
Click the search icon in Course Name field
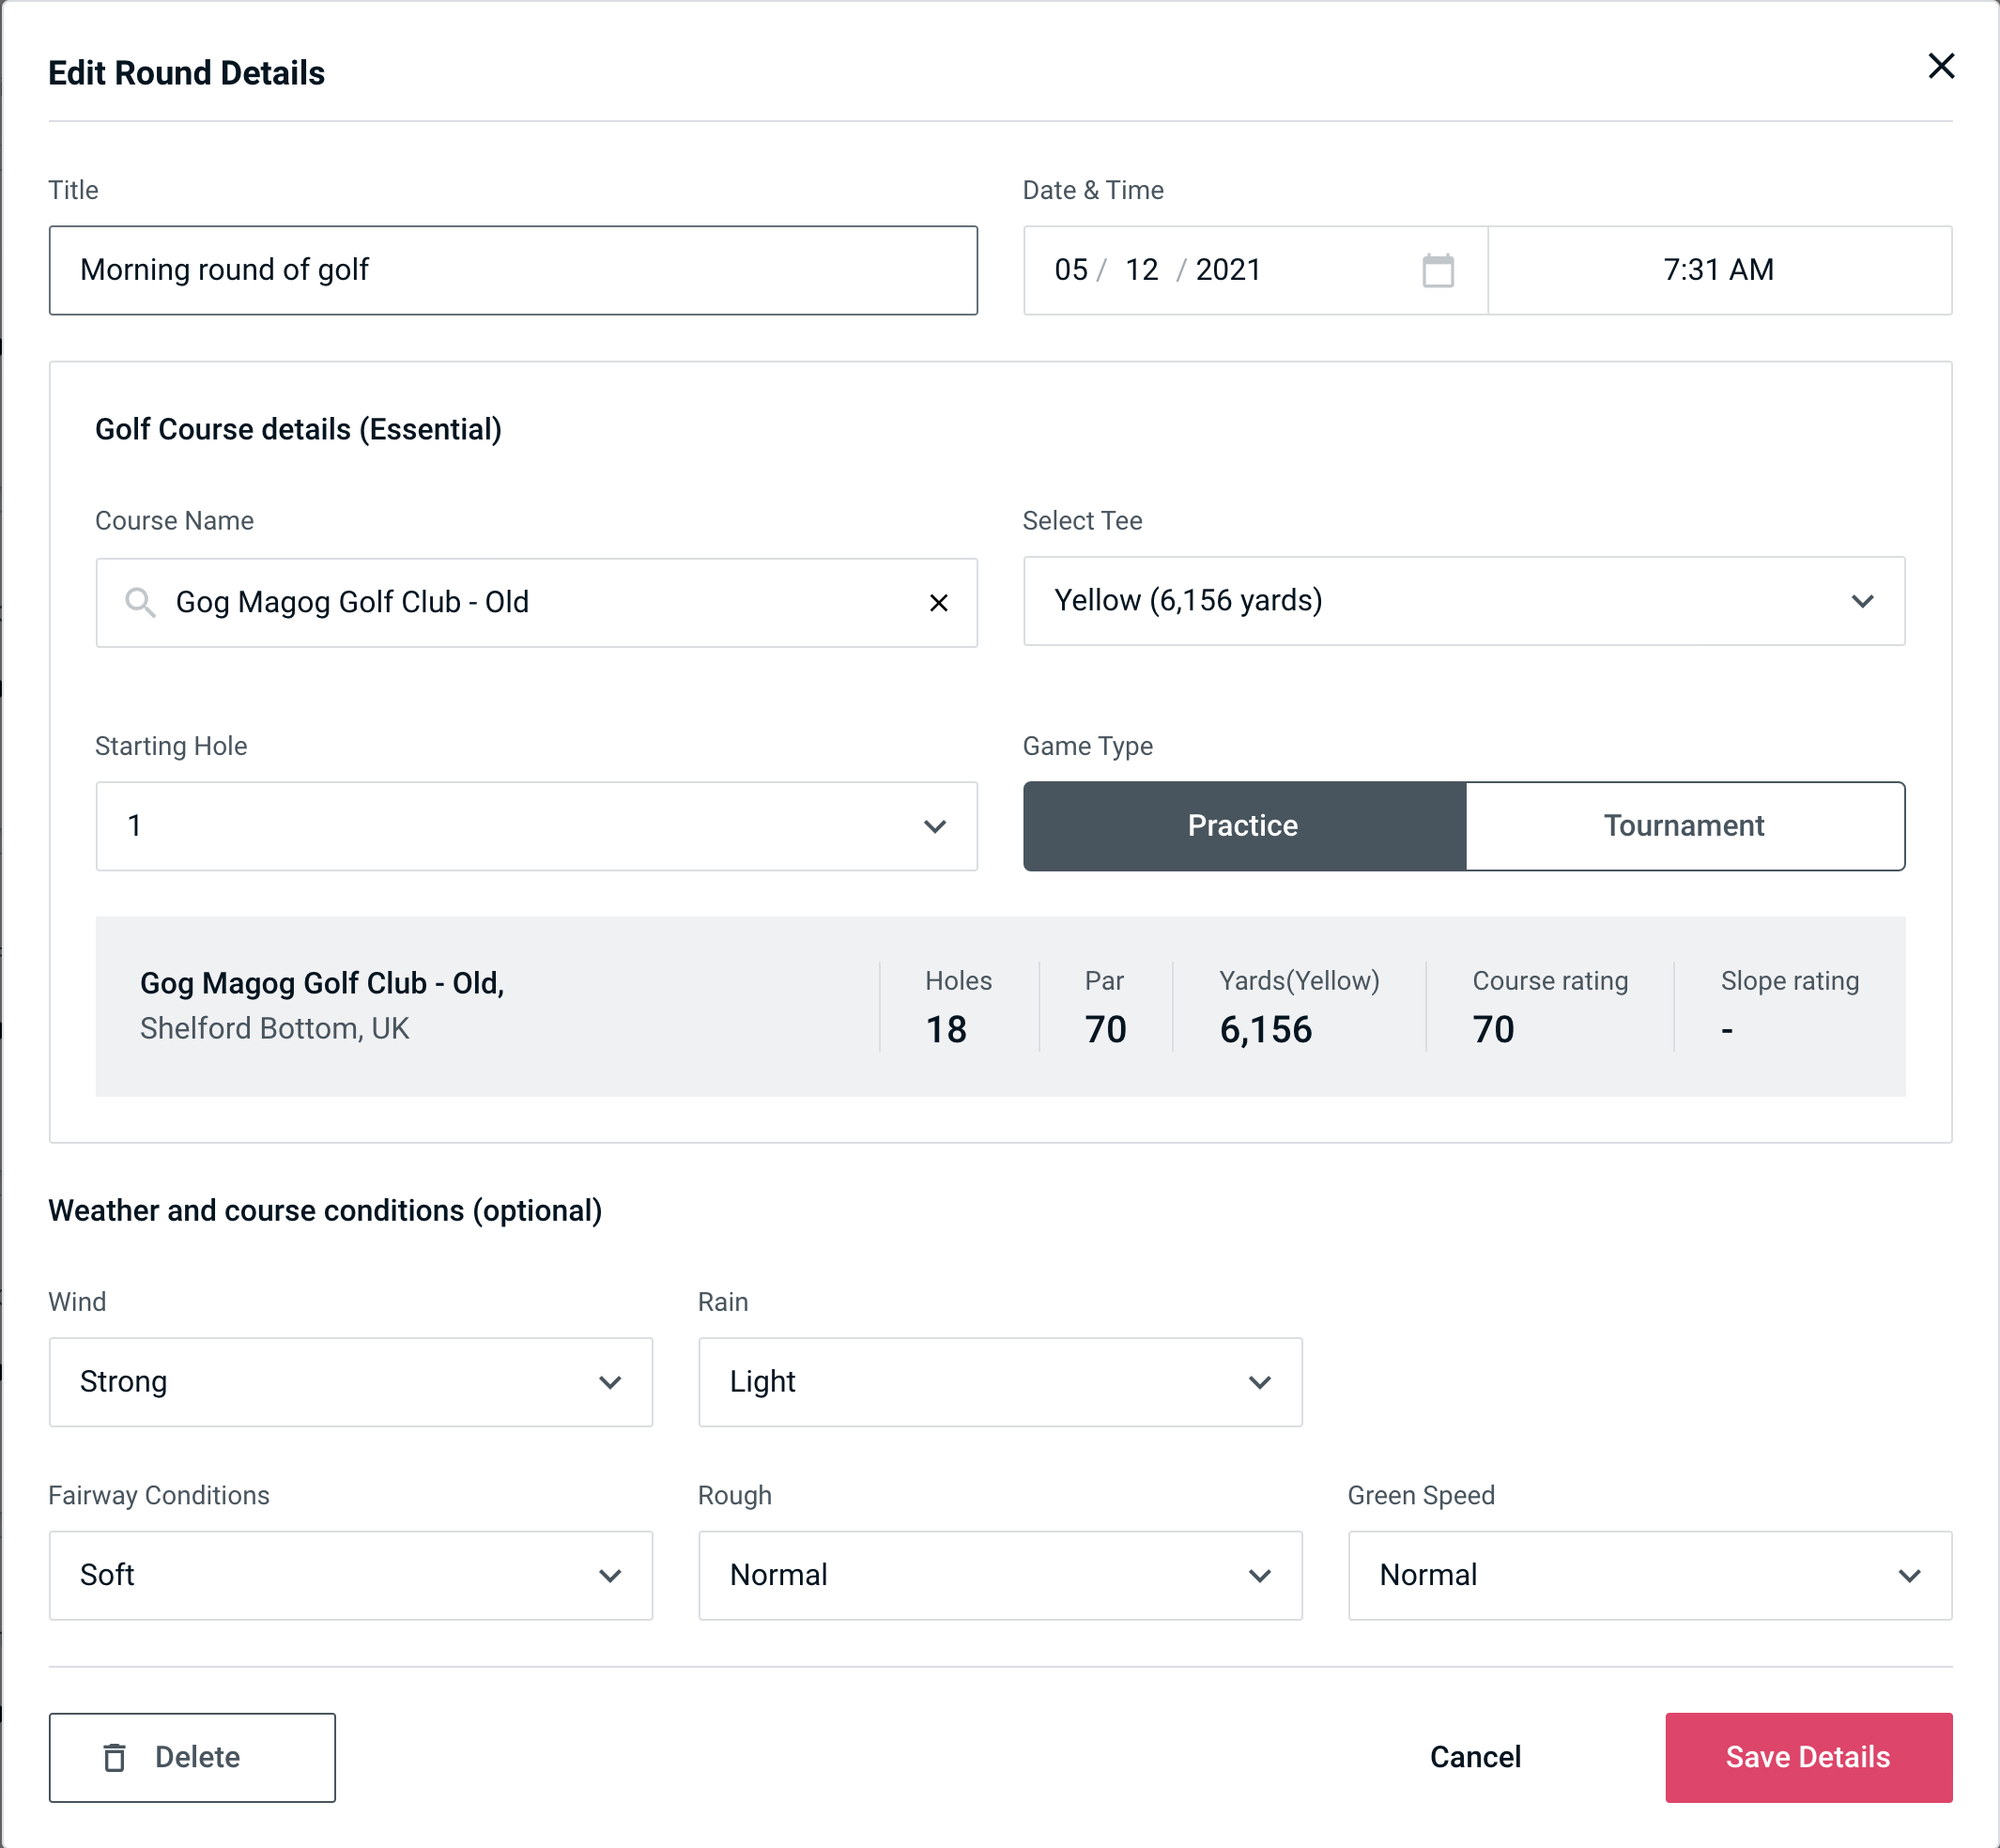139,601
